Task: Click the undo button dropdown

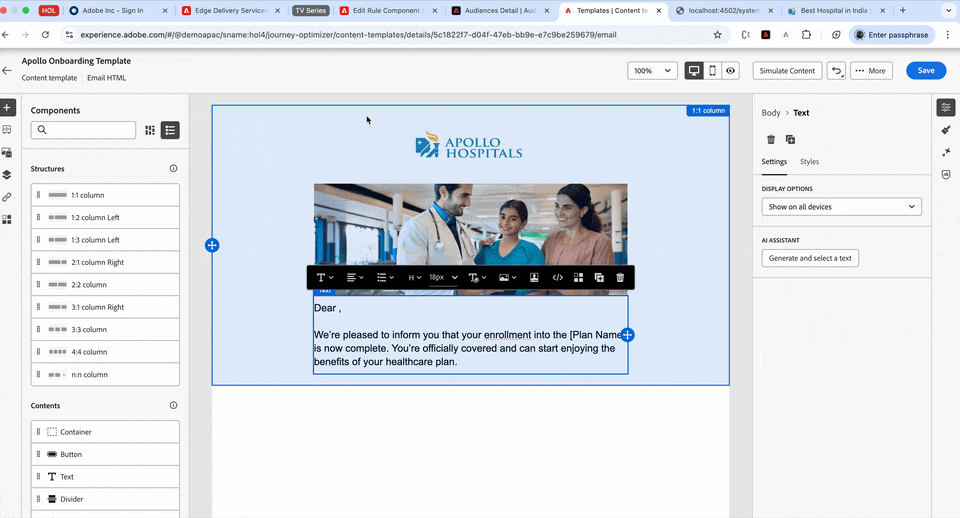Action: [836, 70]
